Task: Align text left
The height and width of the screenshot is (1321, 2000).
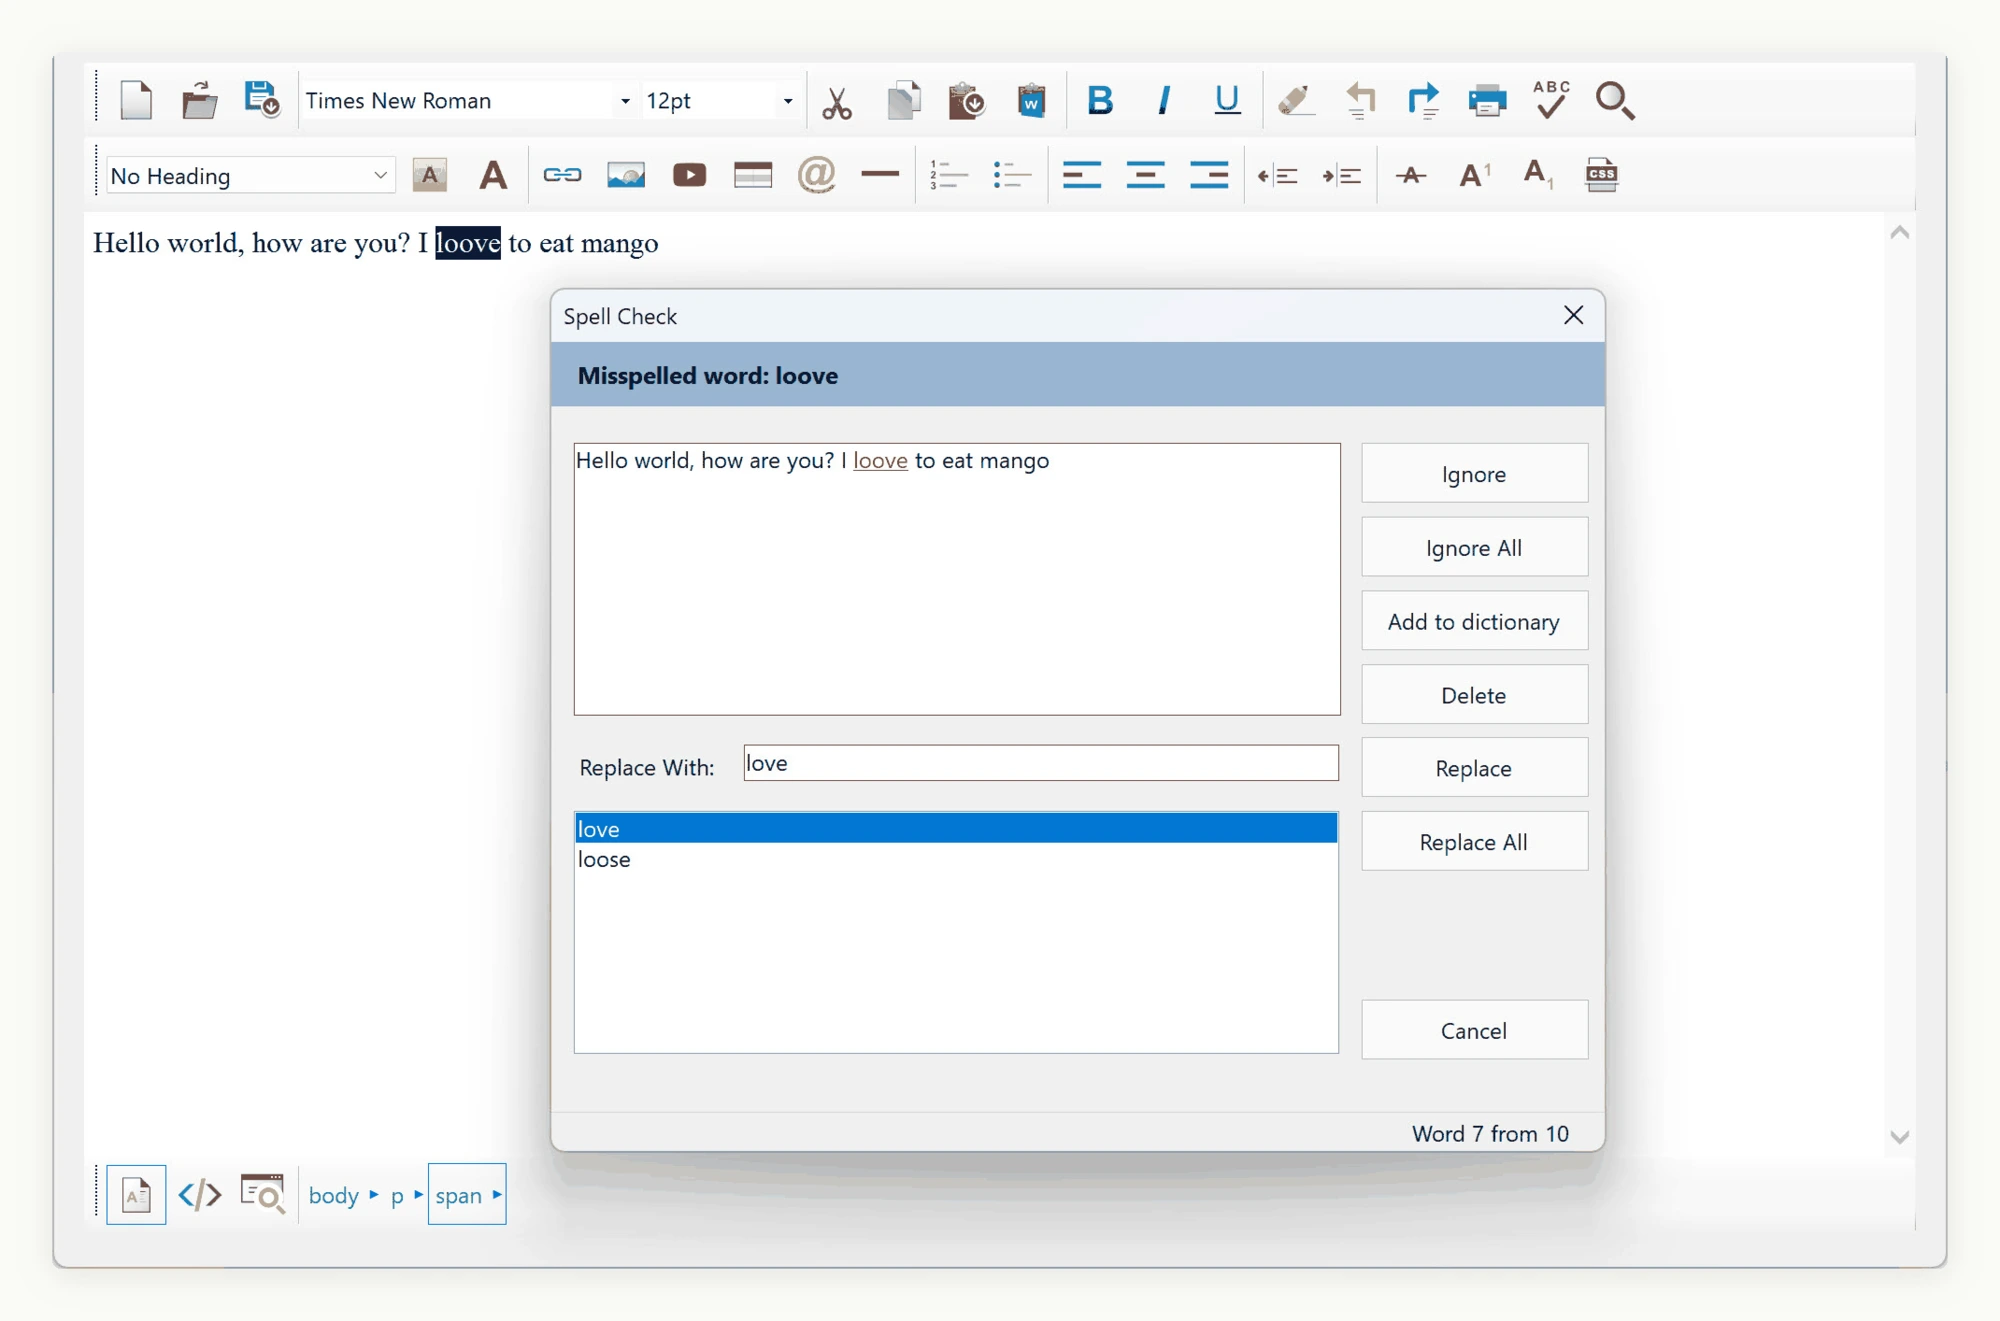Action: click(1081, 175)
